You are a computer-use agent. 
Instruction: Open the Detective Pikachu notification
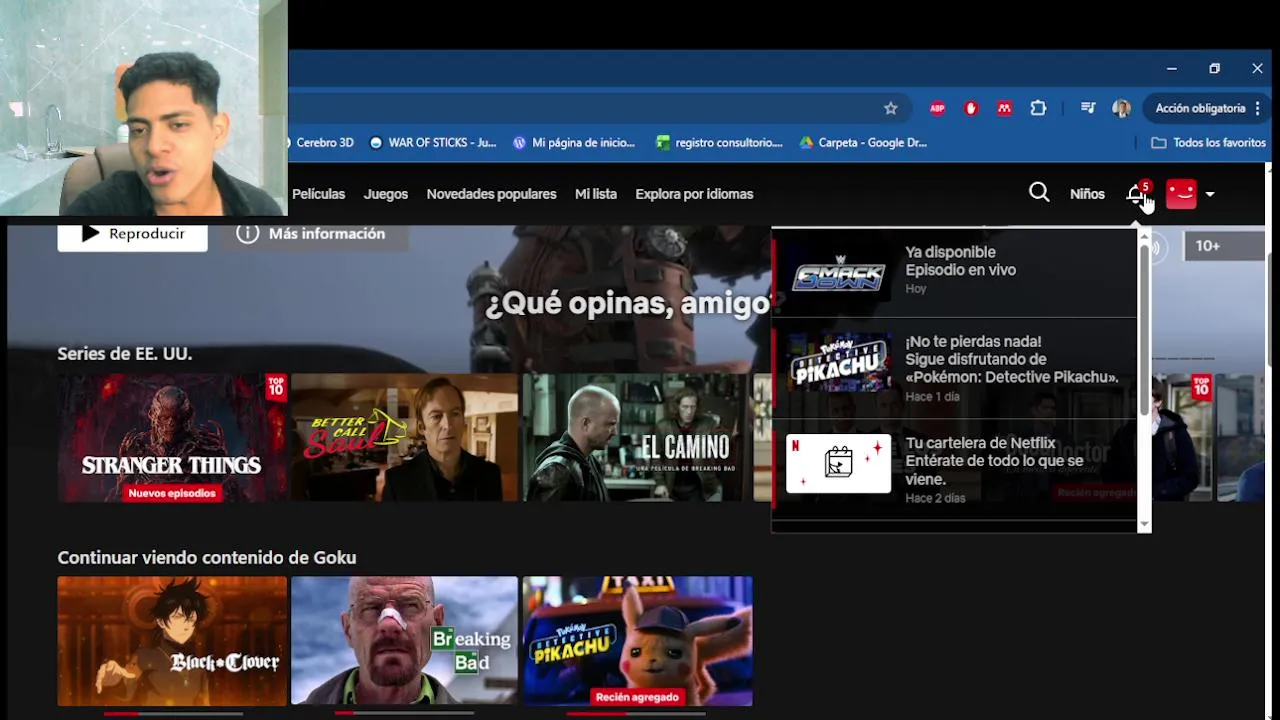pos(955,368)
